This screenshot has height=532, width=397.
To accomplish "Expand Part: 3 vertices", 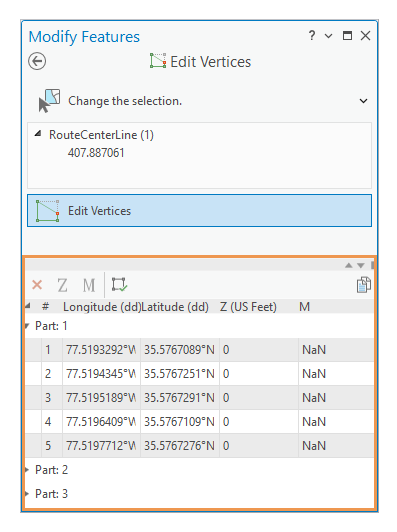I will pos(27,493).
